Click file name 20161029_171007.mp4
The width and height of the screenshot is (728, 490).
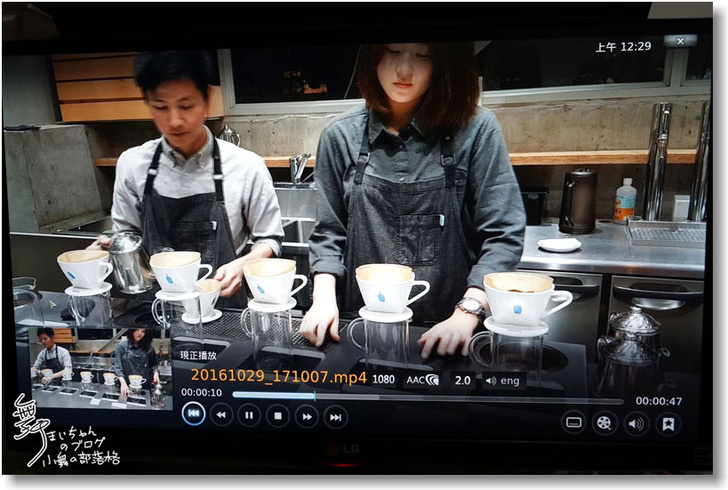[279, 377]
